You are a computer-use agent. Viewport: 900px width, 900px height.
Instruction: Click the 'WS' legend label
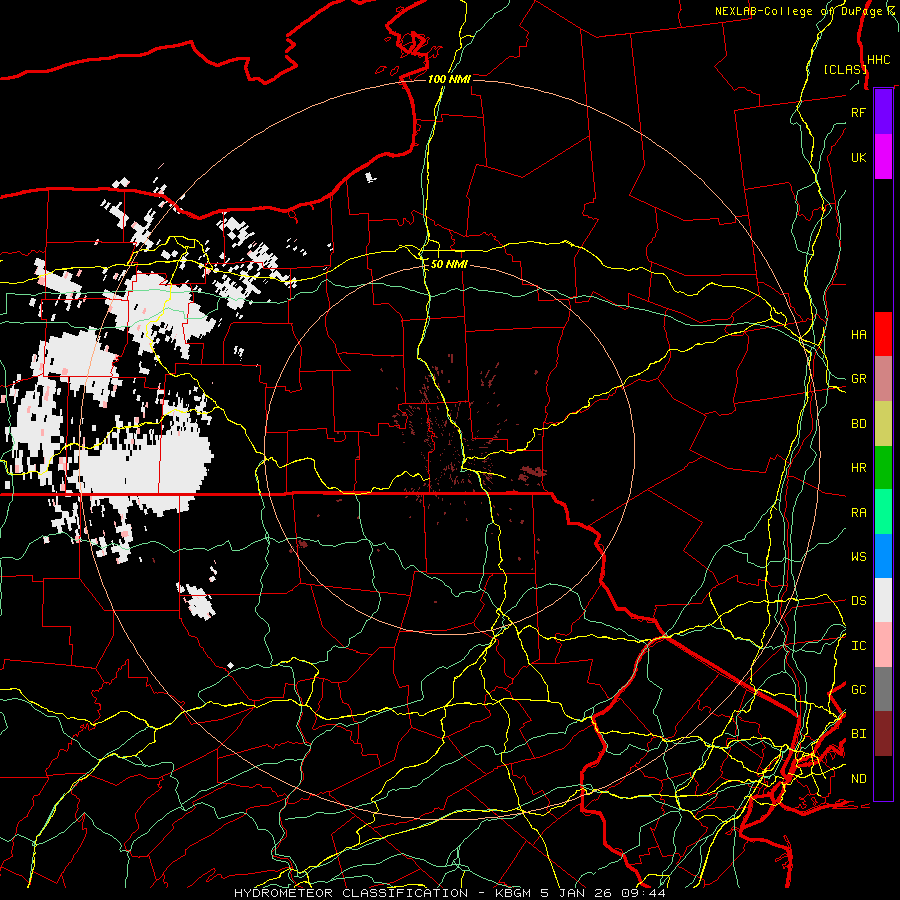pos(858,557)
